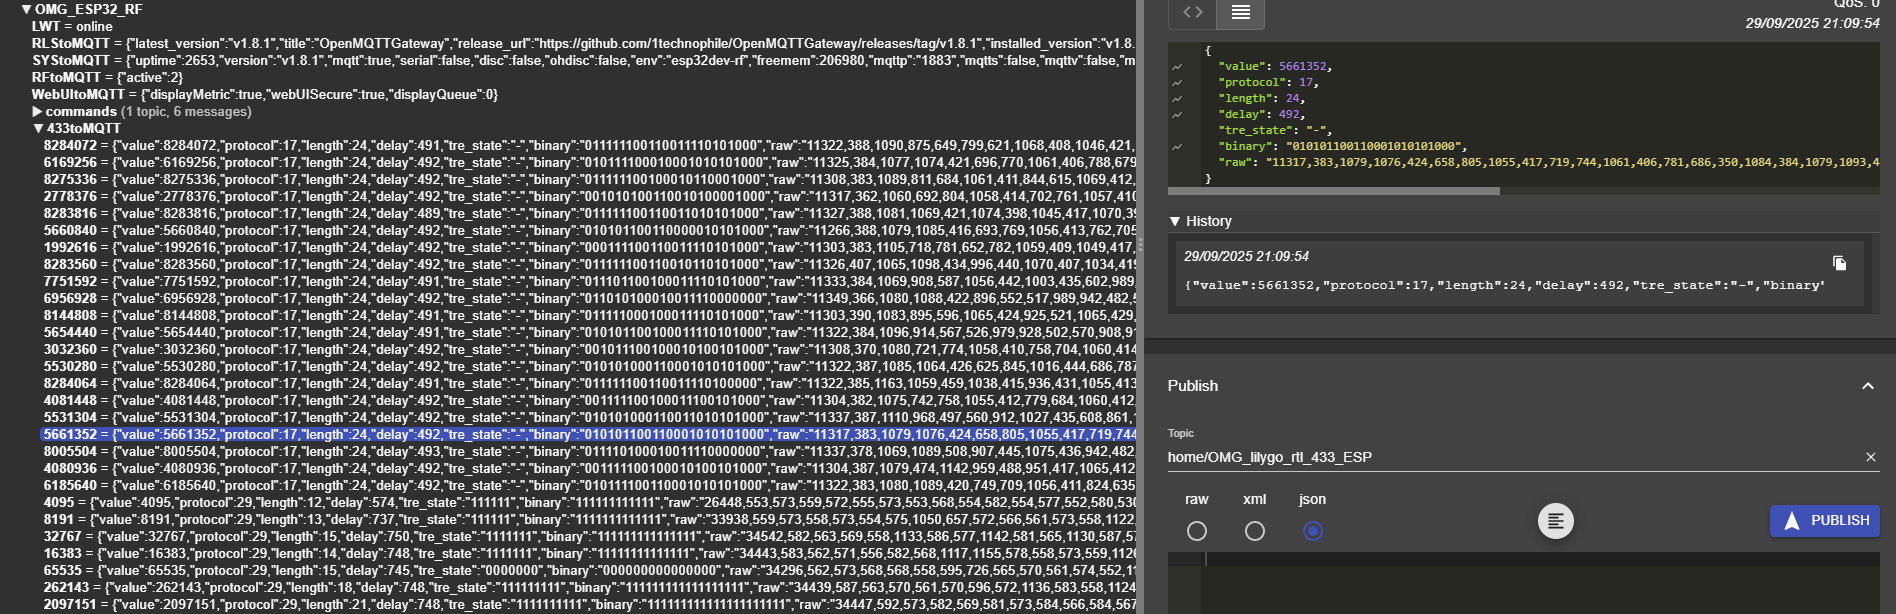This screenshot has height=614, width=1896.
Task: Open chart for the "value" field
Action: pos(1177,67)
